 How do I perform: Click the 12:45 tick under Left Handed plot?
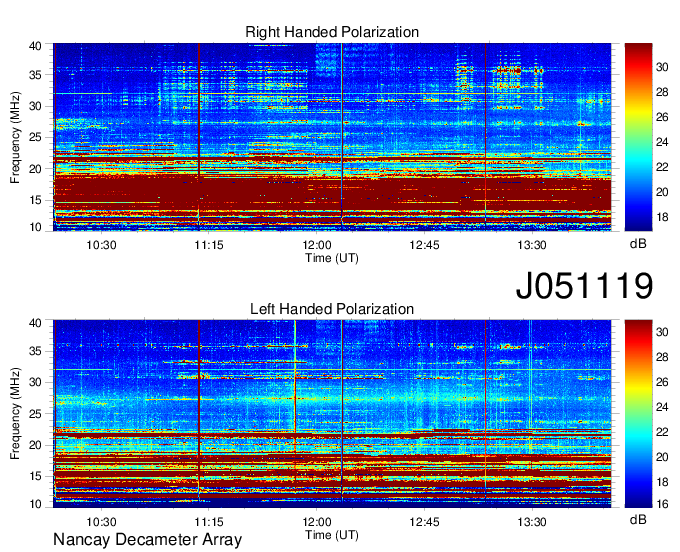coord(425,522)
